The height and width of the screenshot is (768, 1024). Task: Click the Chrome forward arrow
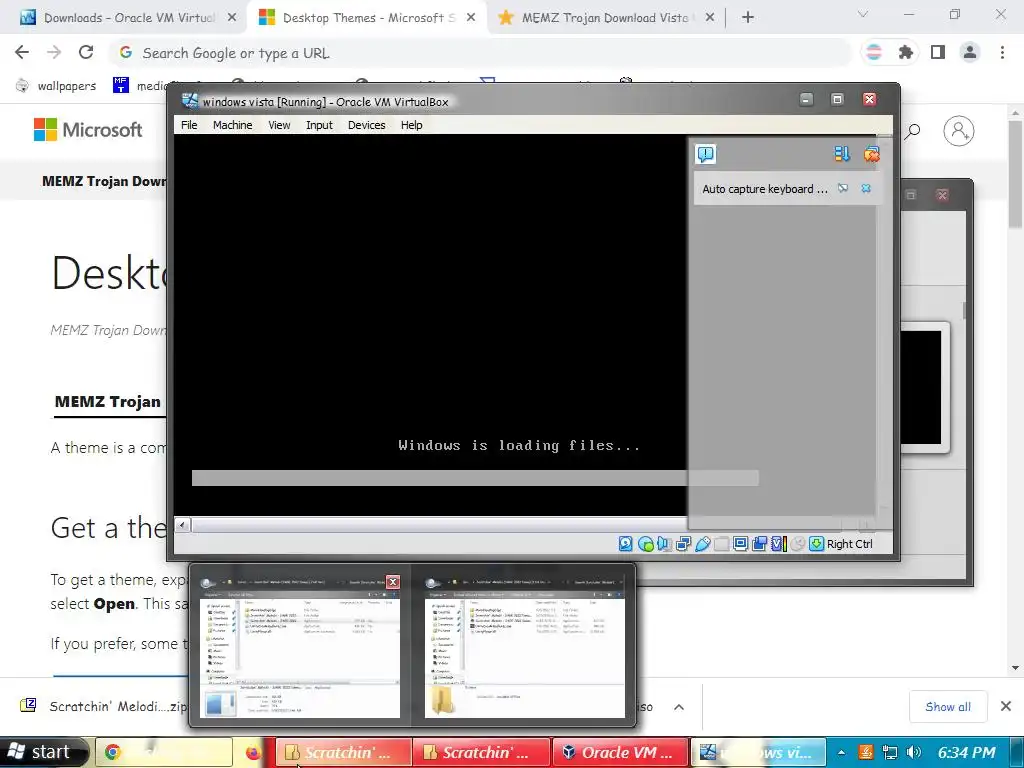click(54, 52)
